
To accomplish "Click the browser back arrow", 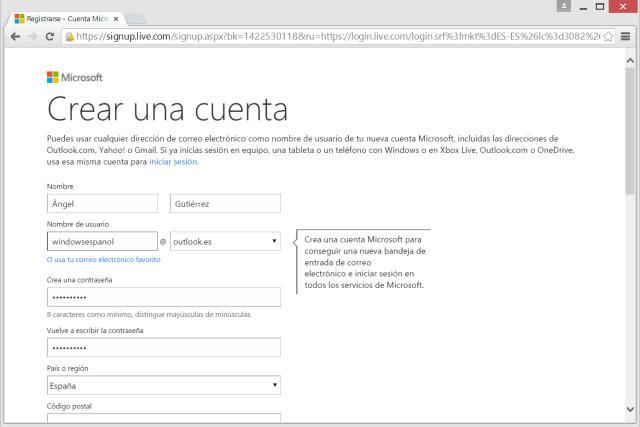I will point(16,37).
